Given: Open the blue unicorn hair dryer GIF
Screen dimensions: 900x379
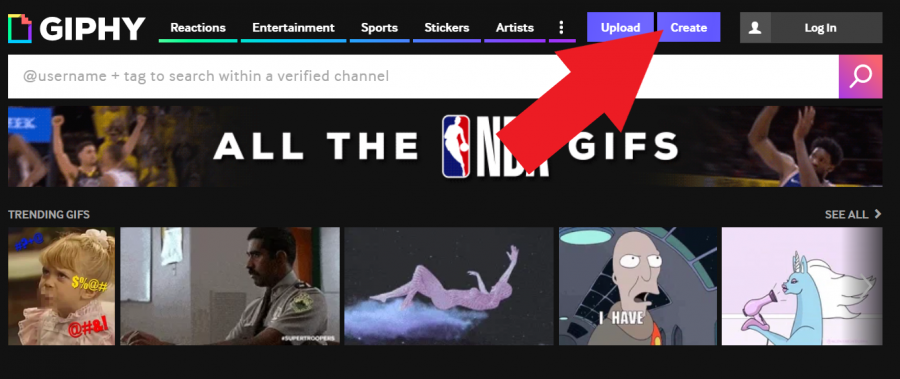Looking at the screenshot, I should point(802,286).
